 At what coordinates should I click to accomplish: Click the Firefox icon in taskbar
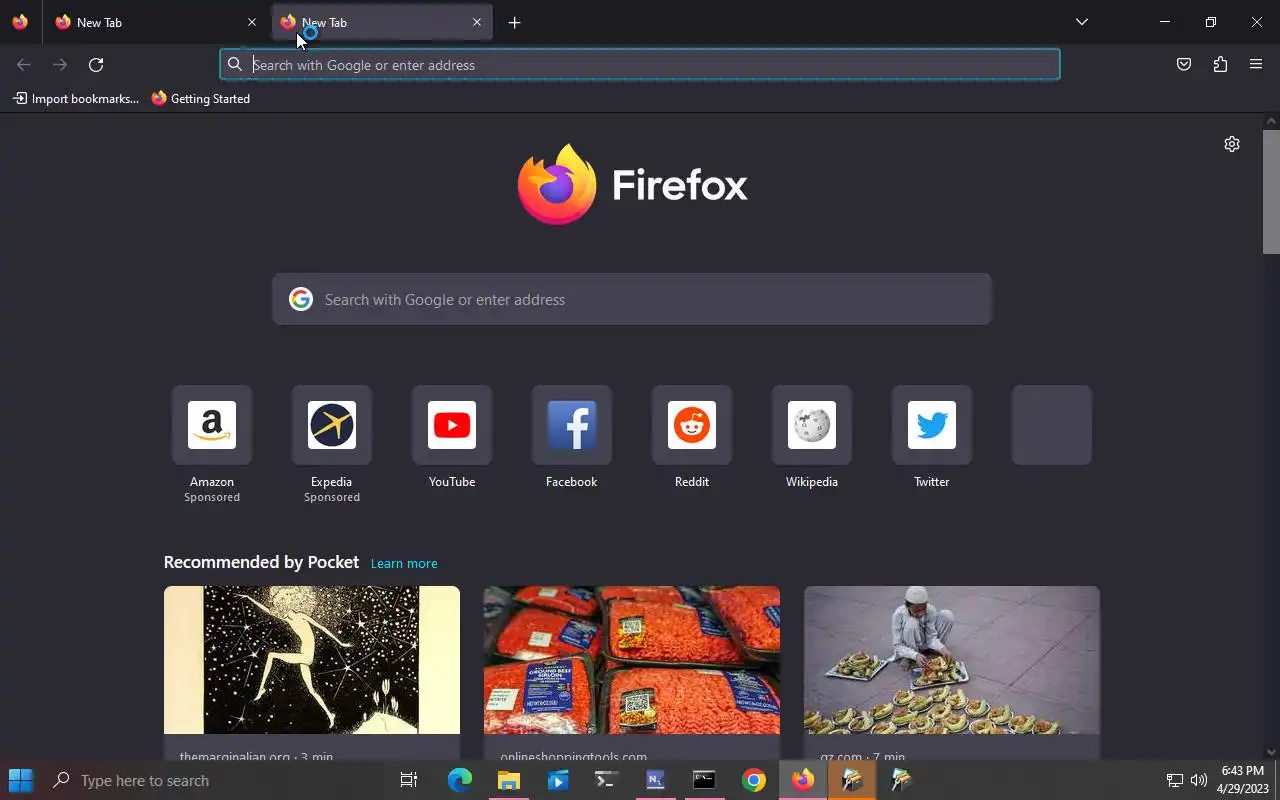(803, 780)
